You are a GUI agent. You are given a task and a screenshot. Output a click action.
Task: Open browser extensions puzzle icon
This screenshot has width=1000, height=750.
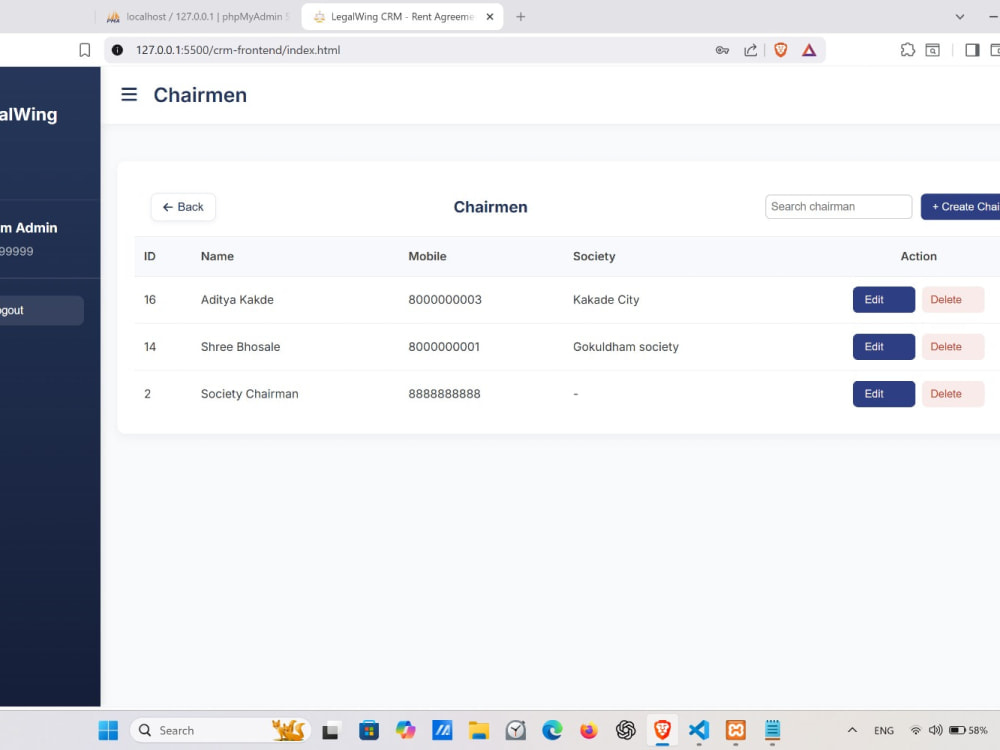coord(908,50)
